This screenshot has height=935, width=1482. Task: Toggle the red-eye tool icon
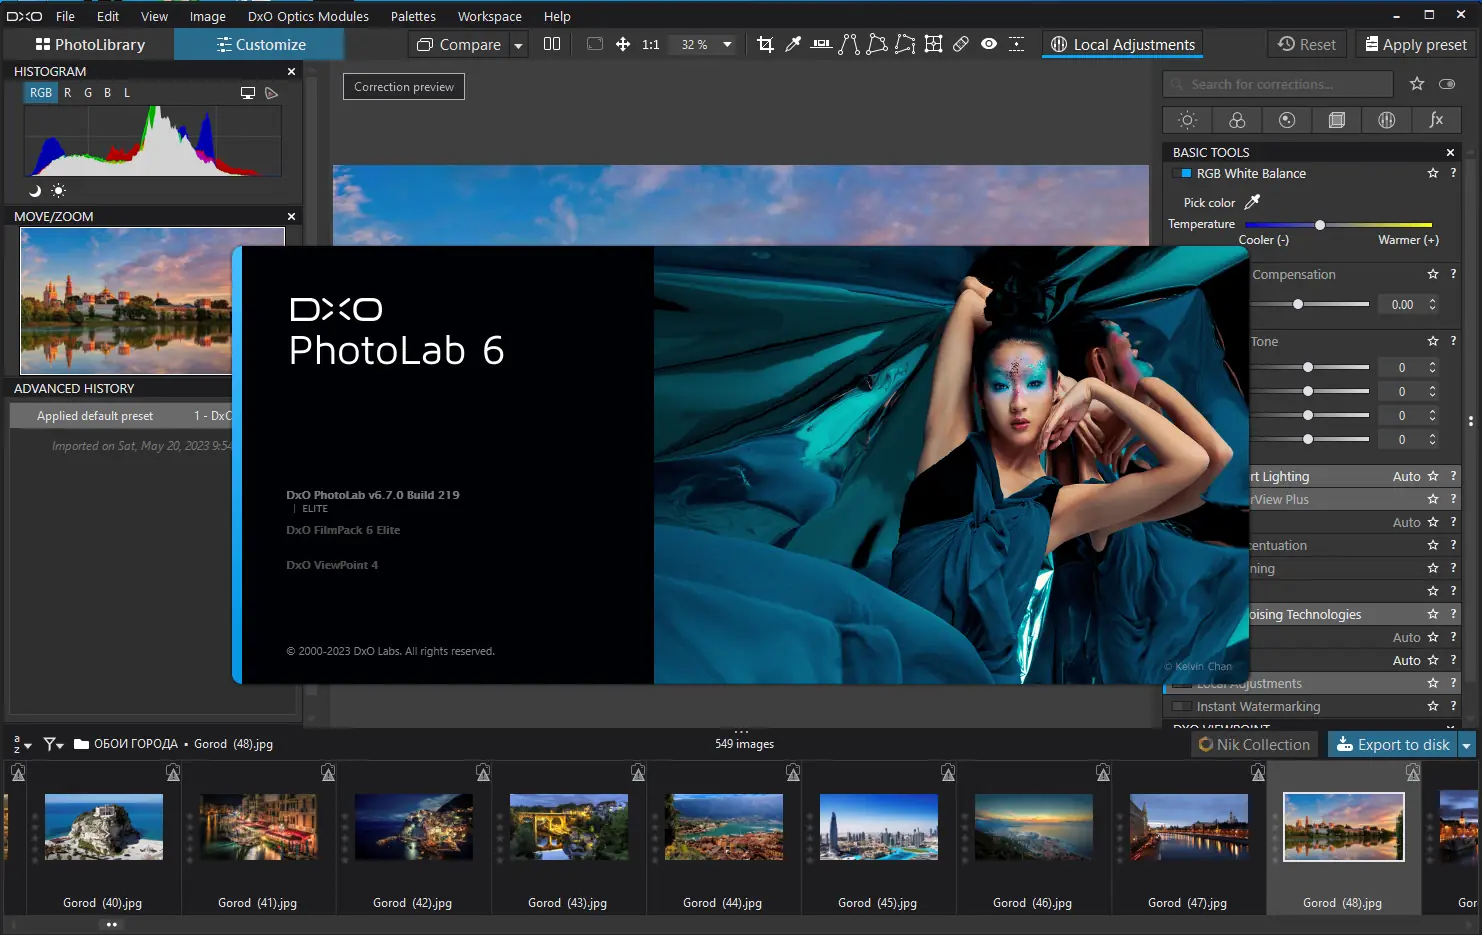(x=989, y=44)
